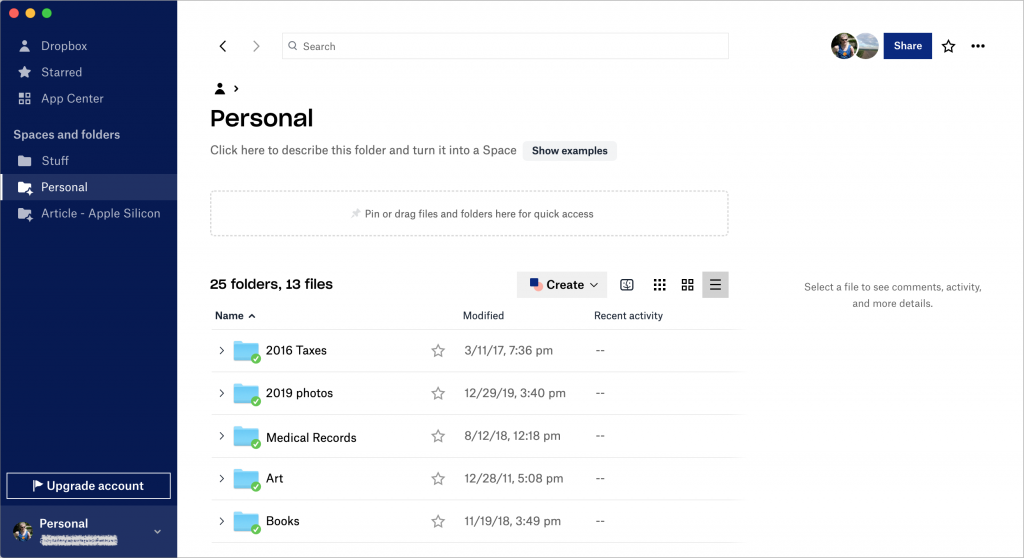Click the back navigation arrow
1024x558 pixels.
coord(222,46)
